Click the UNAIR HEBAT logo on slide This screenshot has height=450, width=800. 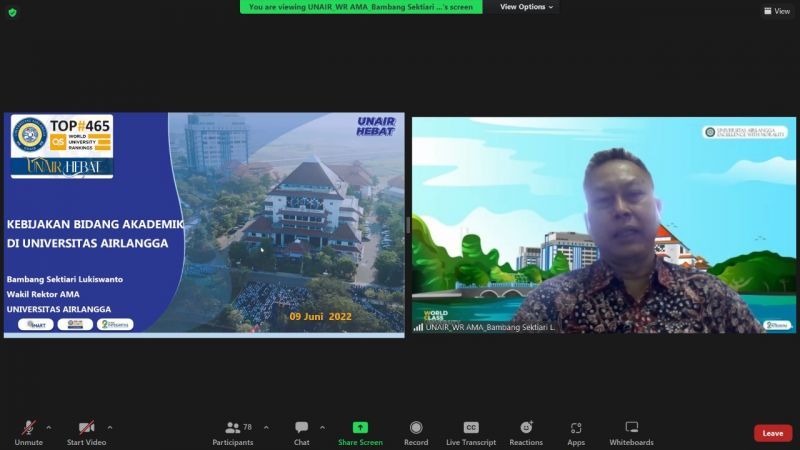[x=376, y=126]
